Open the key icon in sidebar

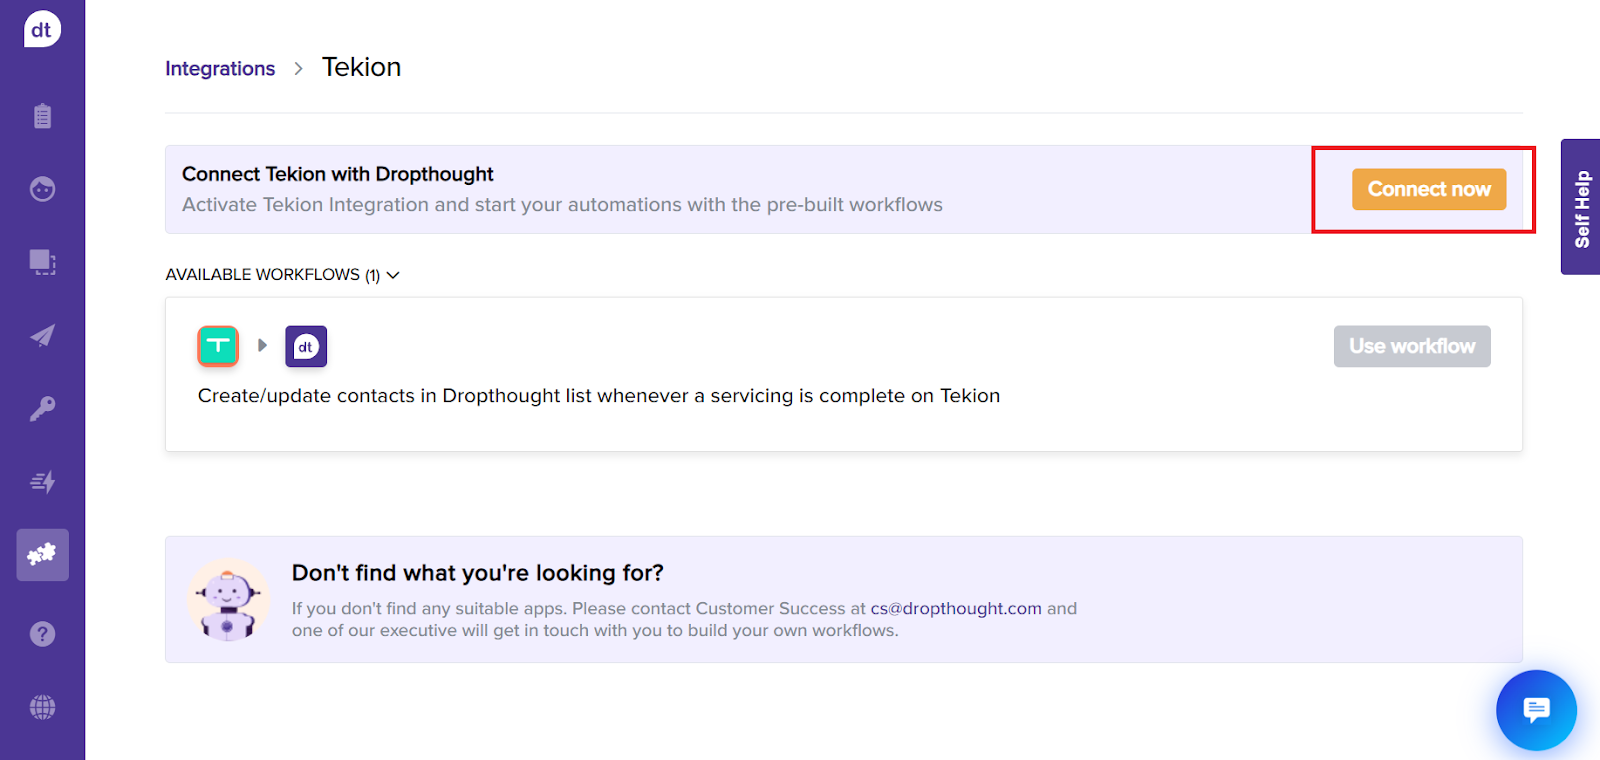tap(42, 408)
